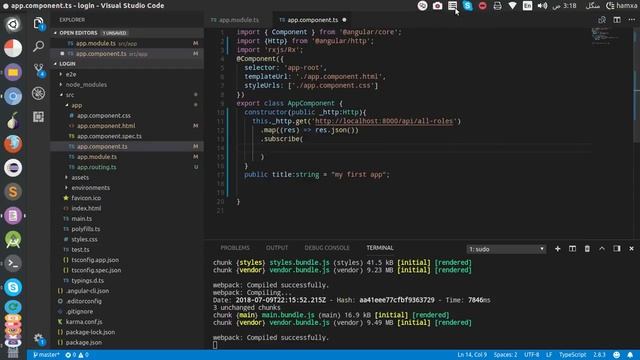The image size is (640, 360).
Task: Change language mode from TypeScript
Action: pyautogui.click(x=572, y=355)
